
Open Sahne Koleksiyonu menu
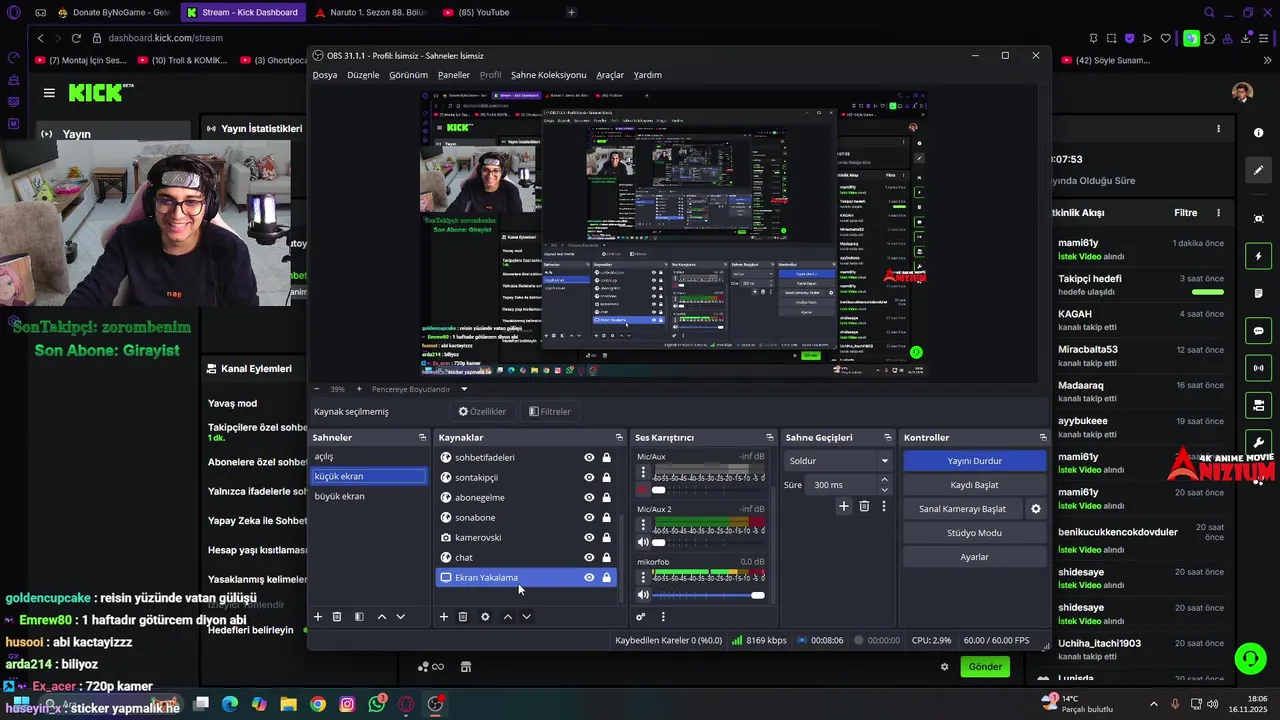[x=548, y=75]
